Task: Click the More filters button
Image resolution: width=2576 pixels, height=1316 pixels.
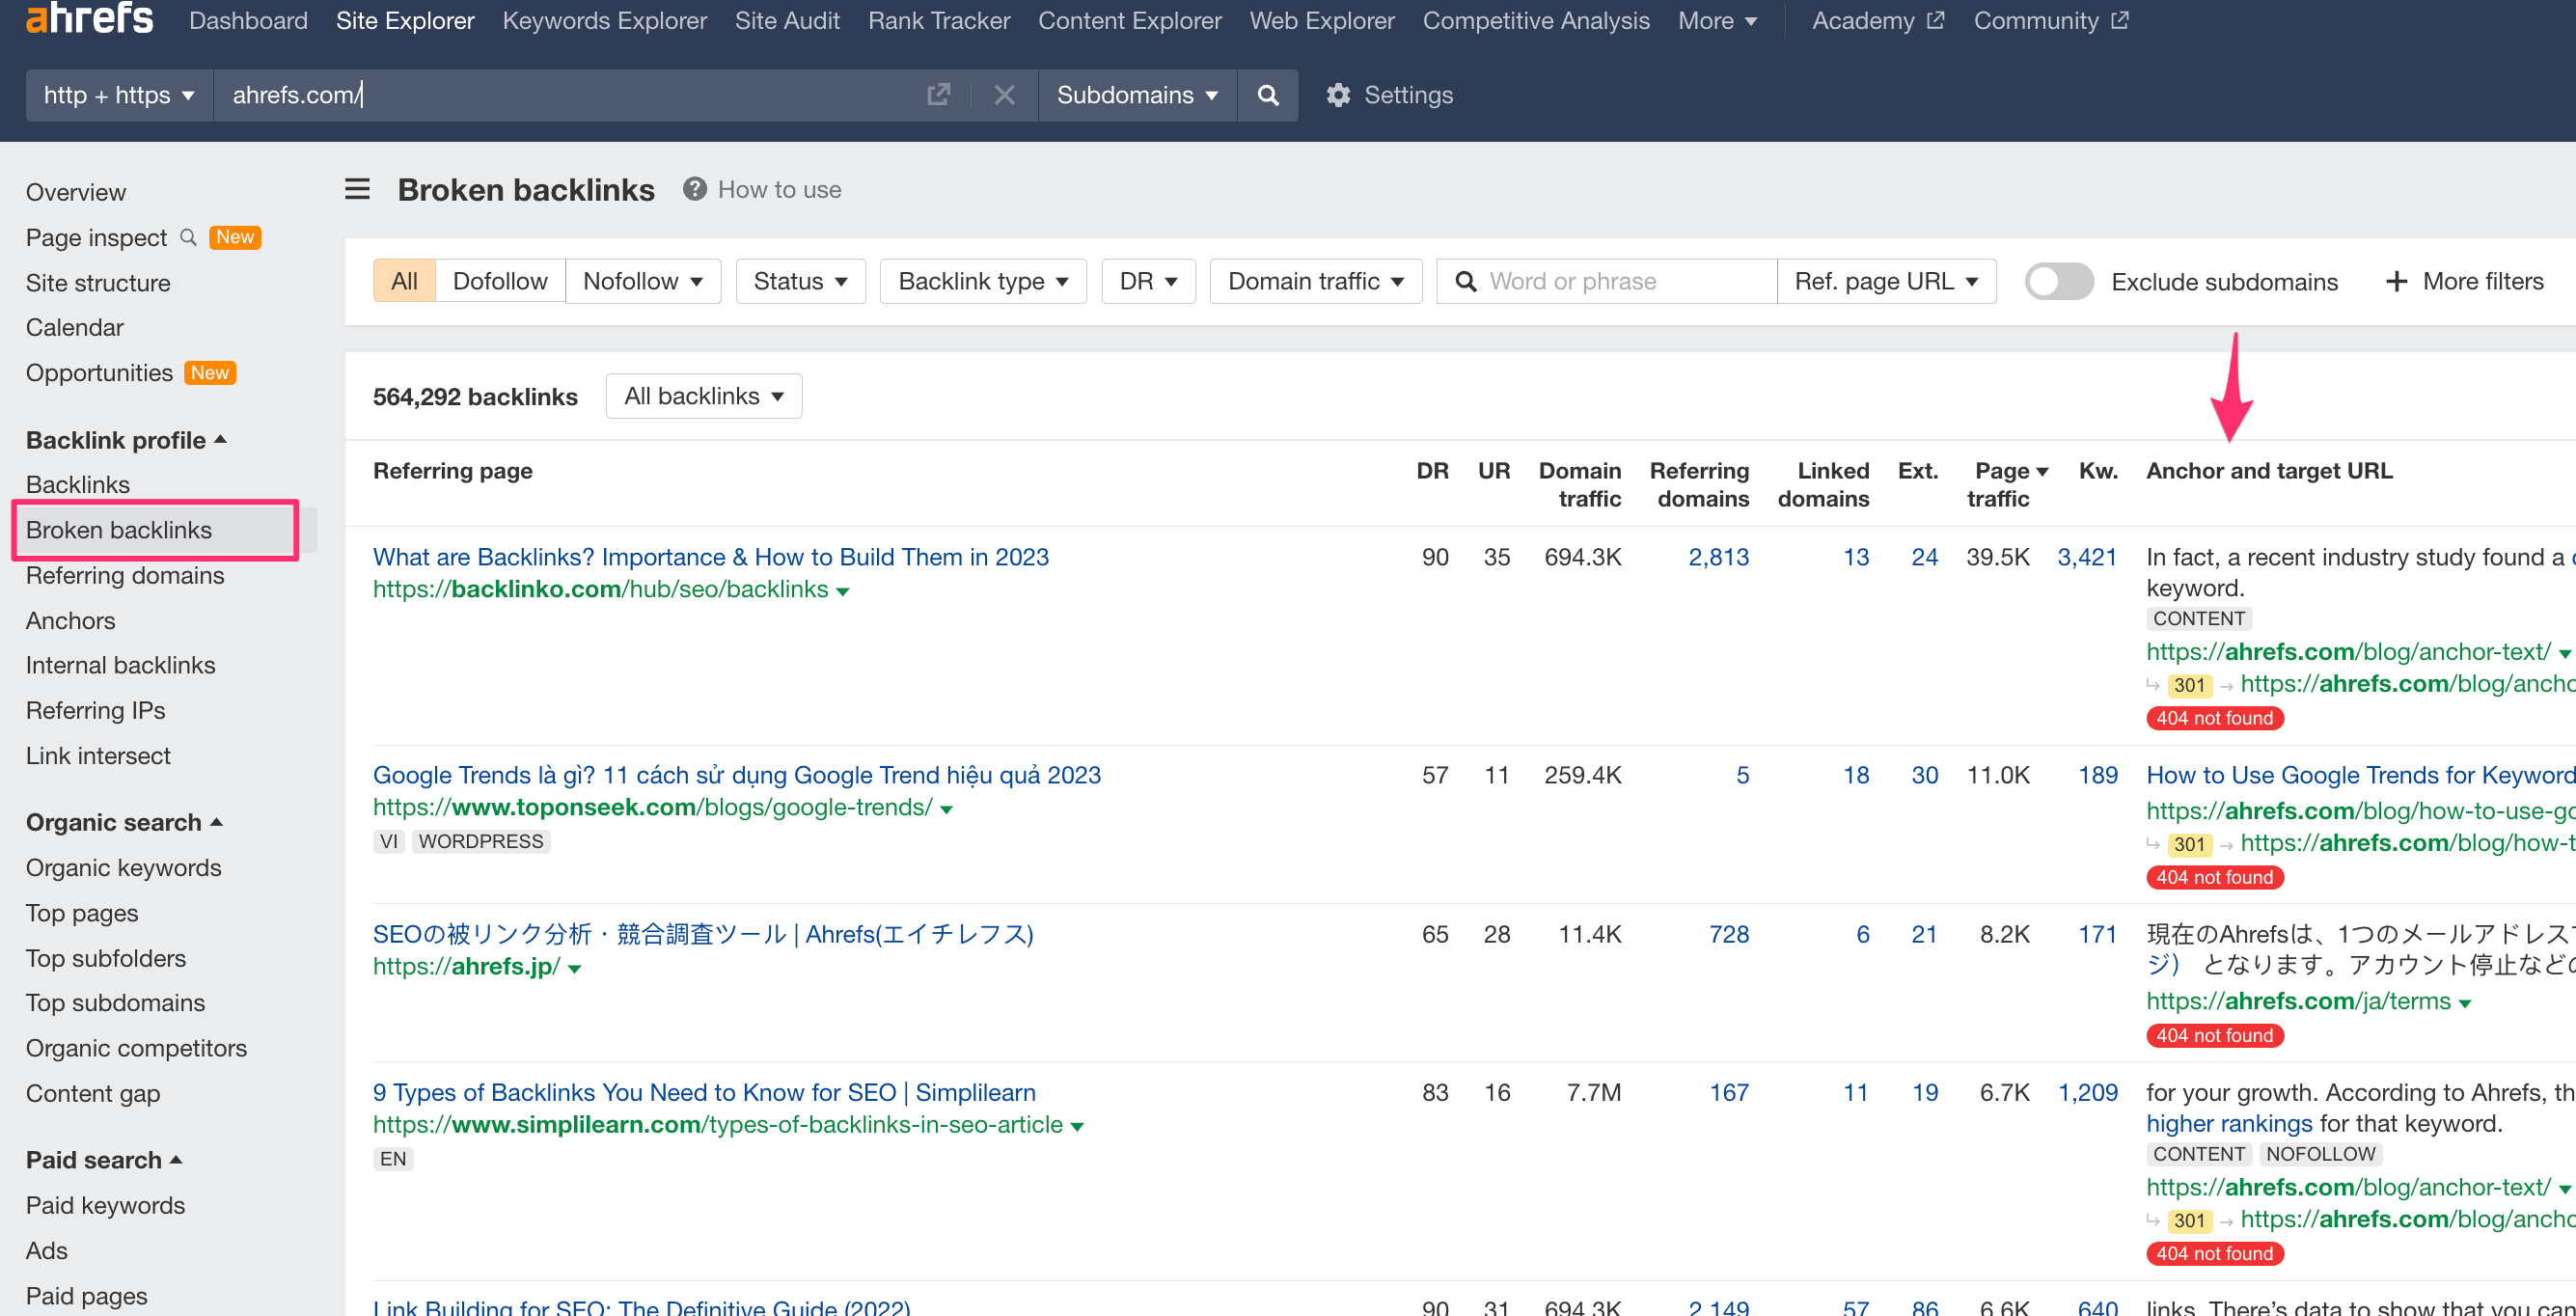Action: (2464, 281)
